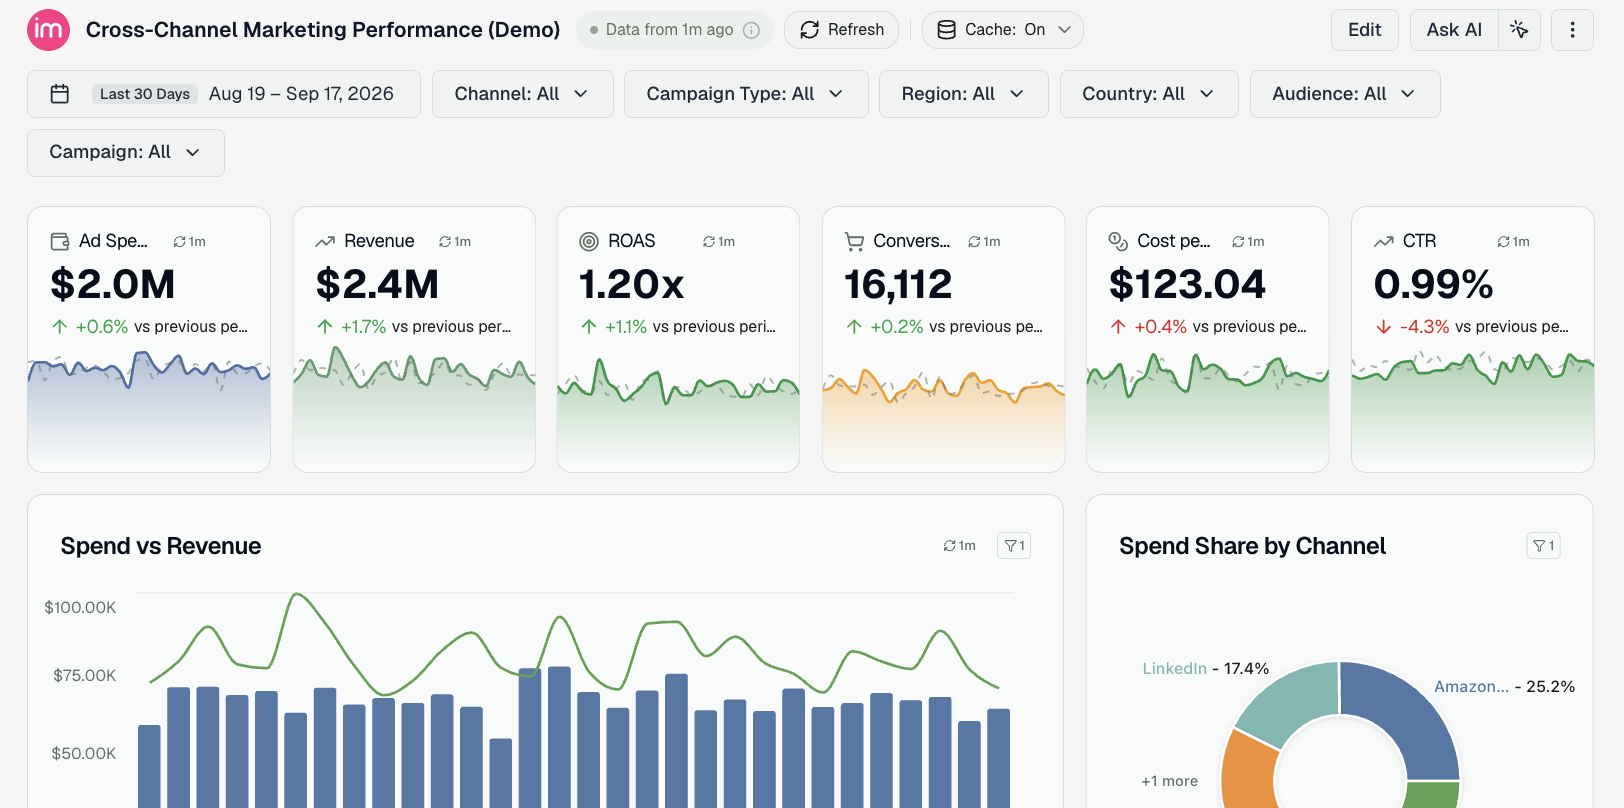The width and height of the screenshot is (1624, 808).
Task: Click the CTR trend icon
Action: click(x=1384, y=241)
